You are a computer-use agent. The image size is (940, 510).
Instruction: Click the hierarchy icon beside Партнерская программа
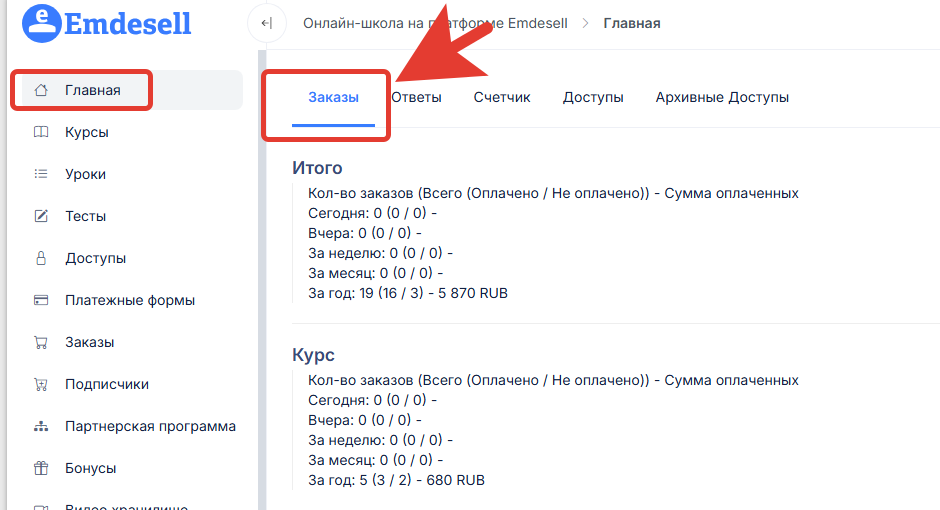point(41,426)
